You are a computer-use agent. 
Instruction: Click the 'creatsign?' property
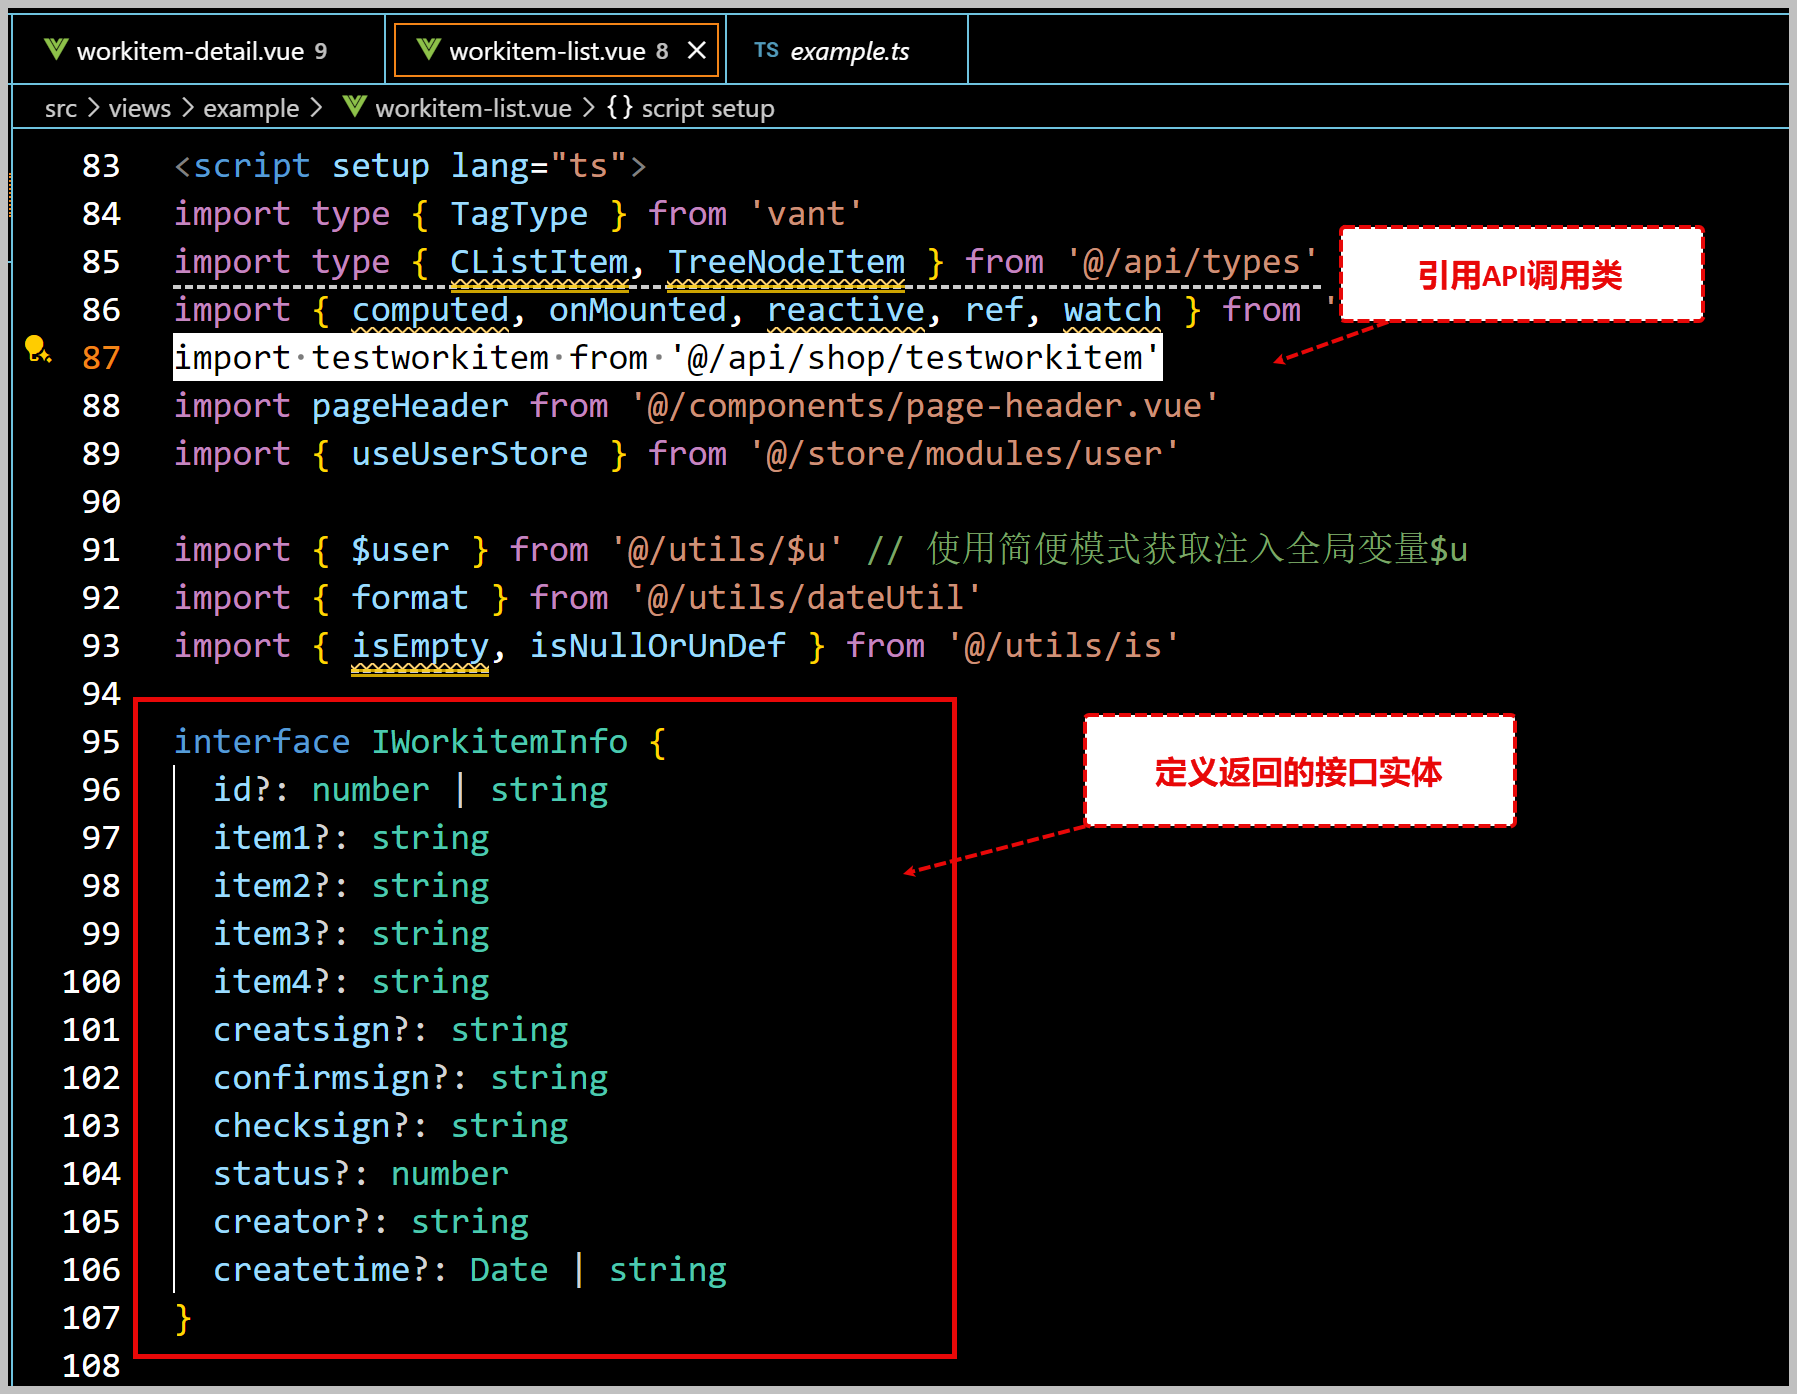[312, 1030]
